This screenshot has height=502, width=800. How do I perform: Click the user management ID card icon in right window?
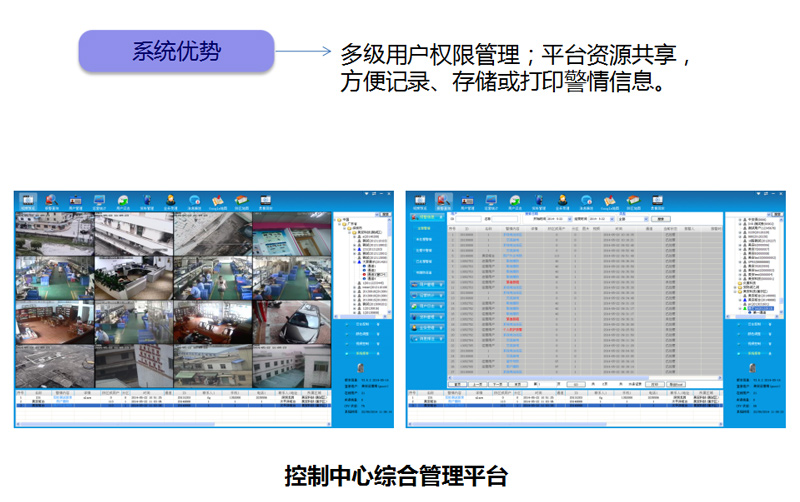[467, 201]
